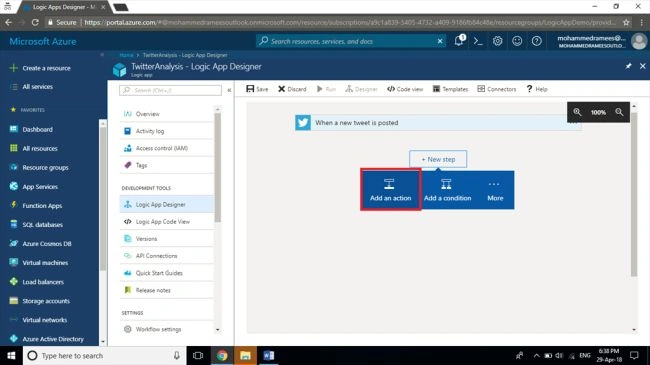Open Chrome from Windows taskbar
The image size is (650, 365).
(222, 355)
